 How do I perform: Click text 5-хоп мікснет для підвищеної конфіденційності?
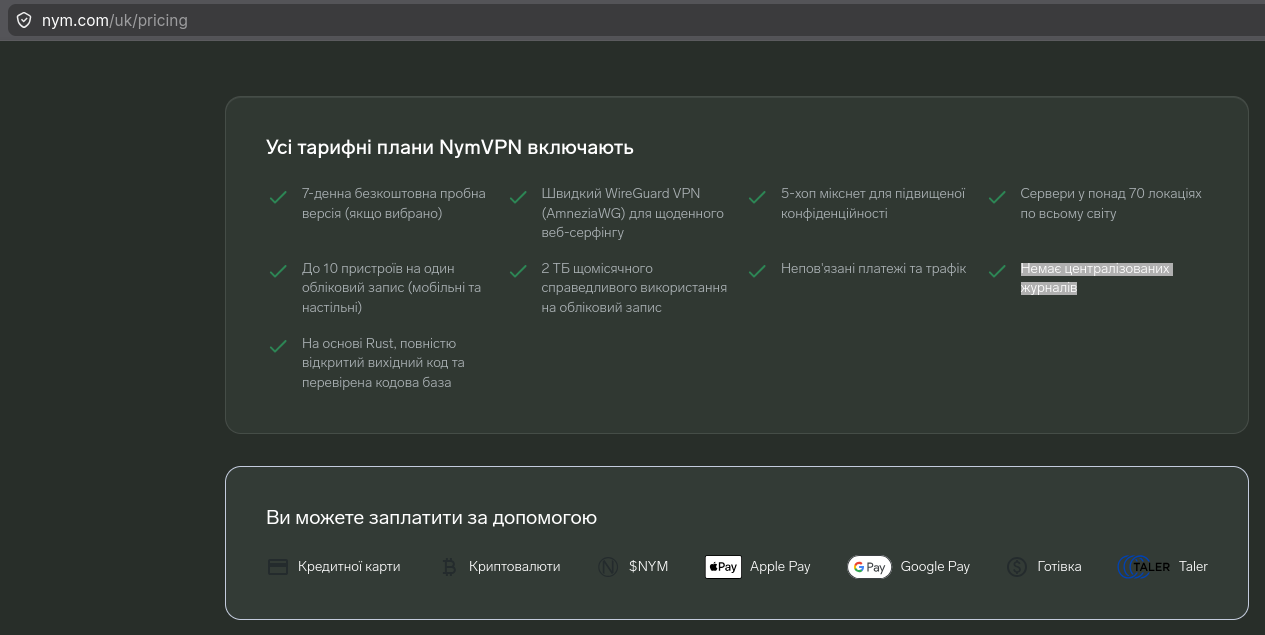pos(873,203)
